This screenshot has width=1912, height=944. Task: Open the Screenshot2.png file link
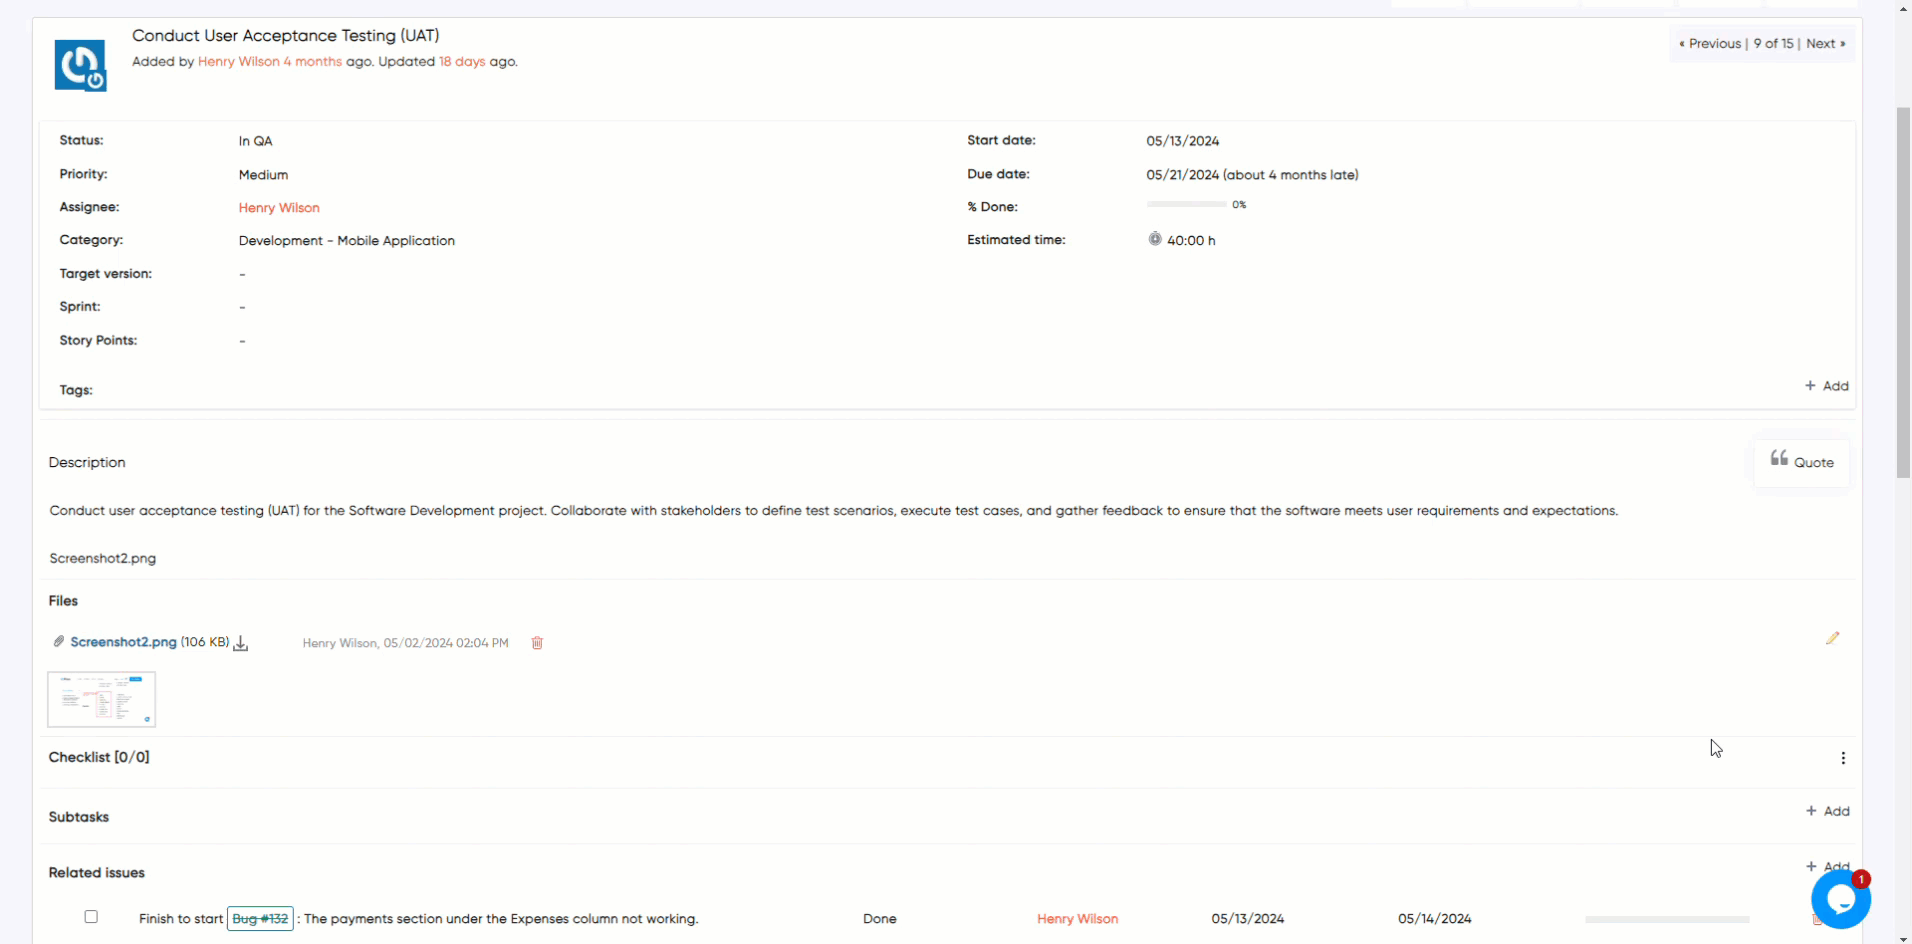click(123, 642)
